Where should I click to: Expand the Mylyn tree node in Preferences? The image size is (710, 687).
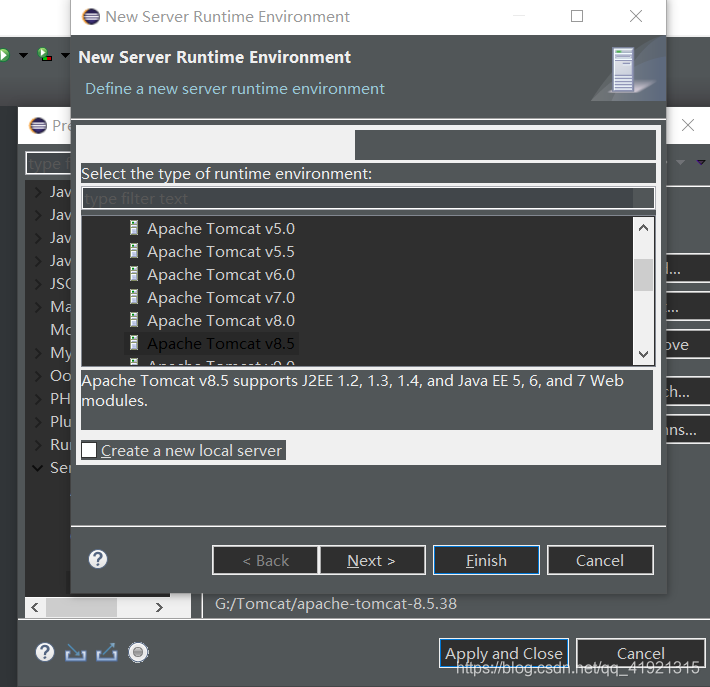click(x=38, y=353)
